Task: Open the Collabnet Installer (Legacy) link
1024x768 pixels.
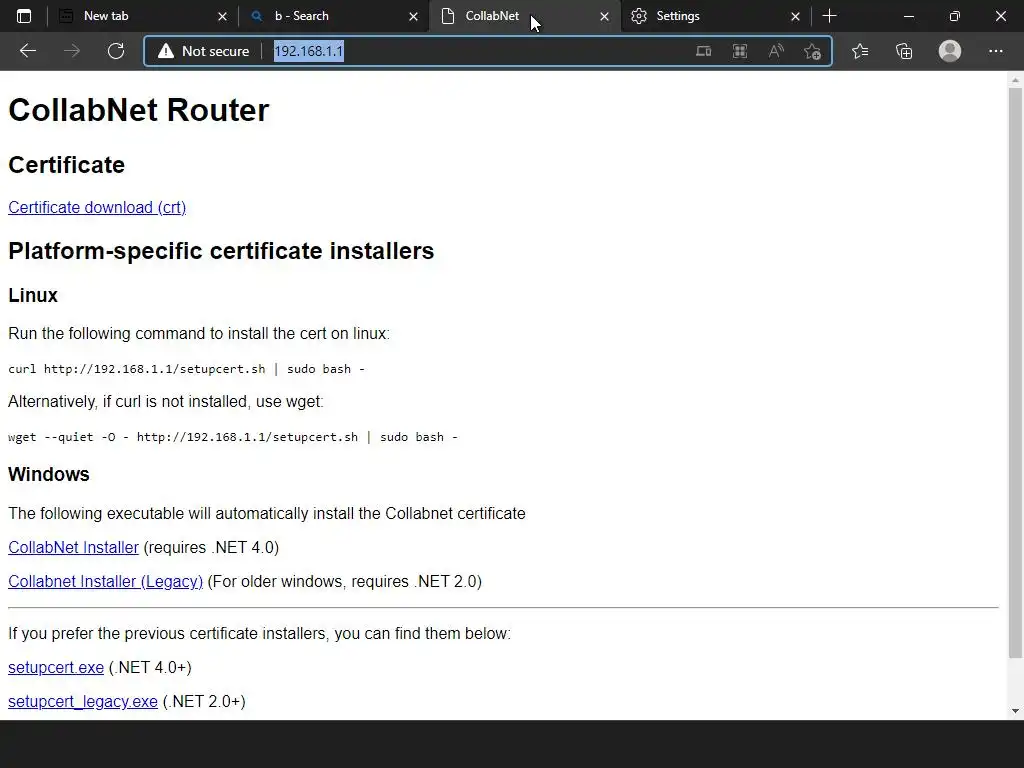Action: [x=105, y=581]
